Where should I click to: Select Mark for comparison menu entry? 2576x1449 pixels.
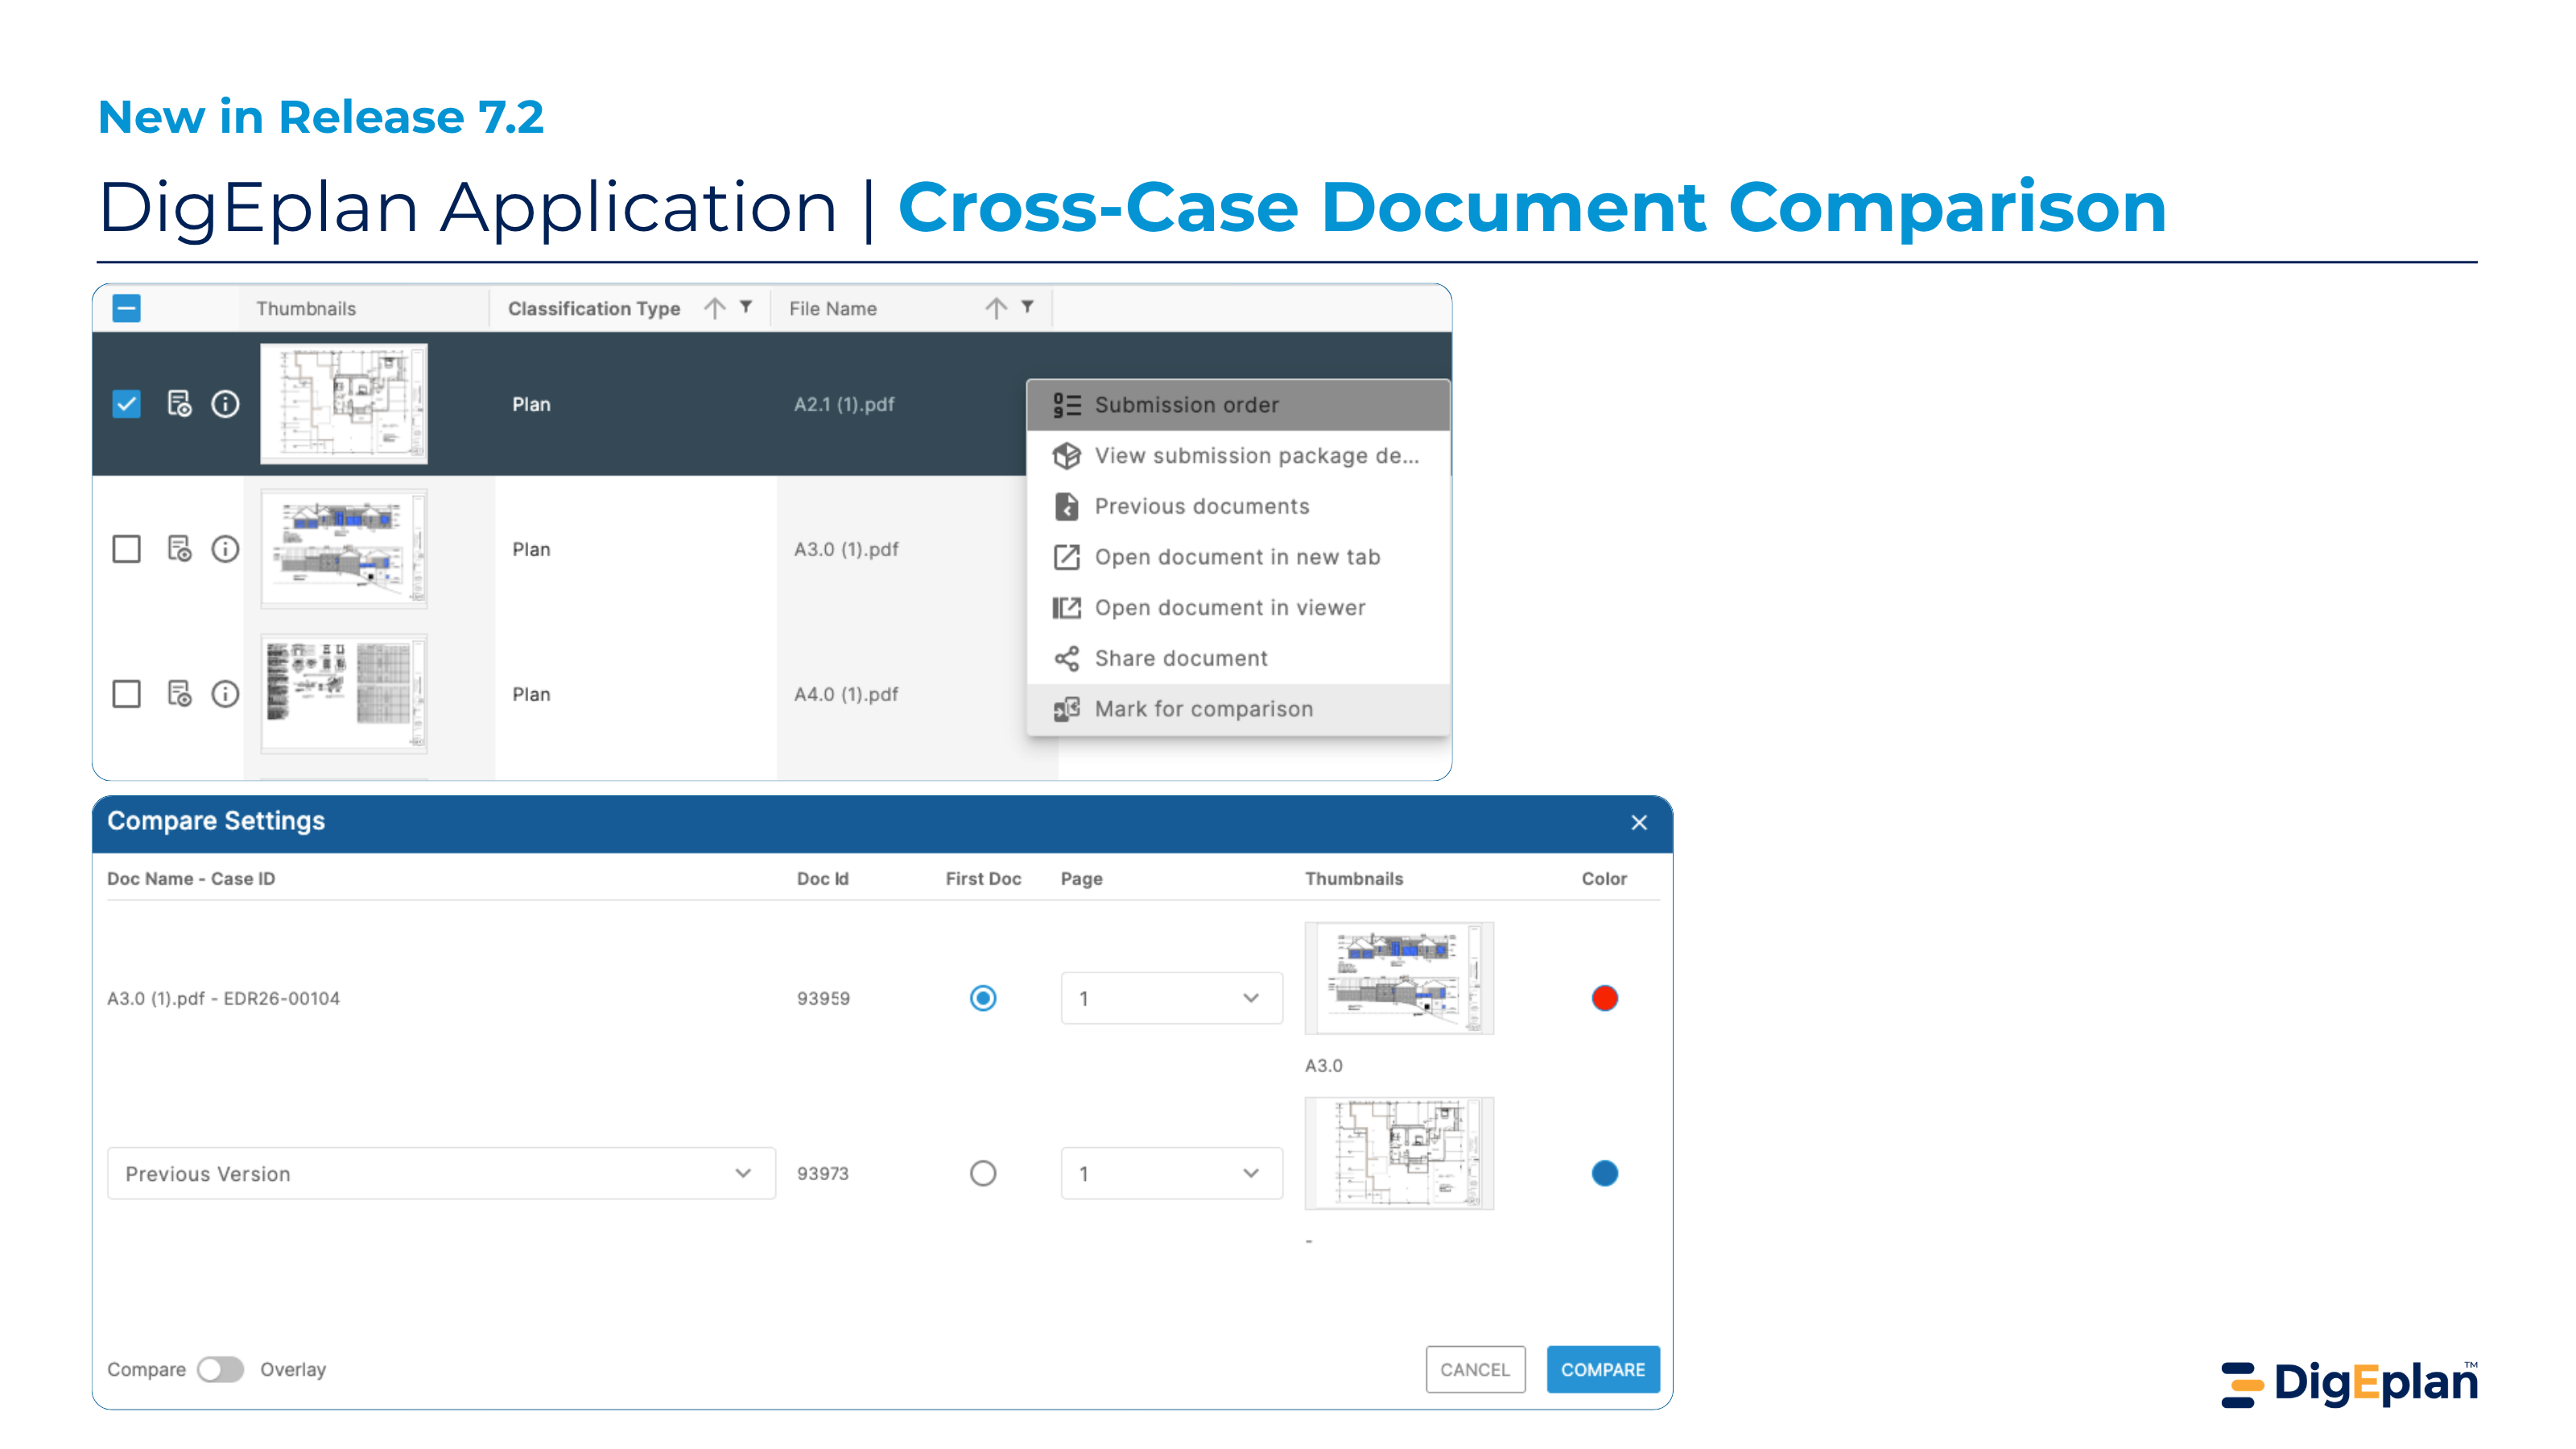[x=1238, y=709]
